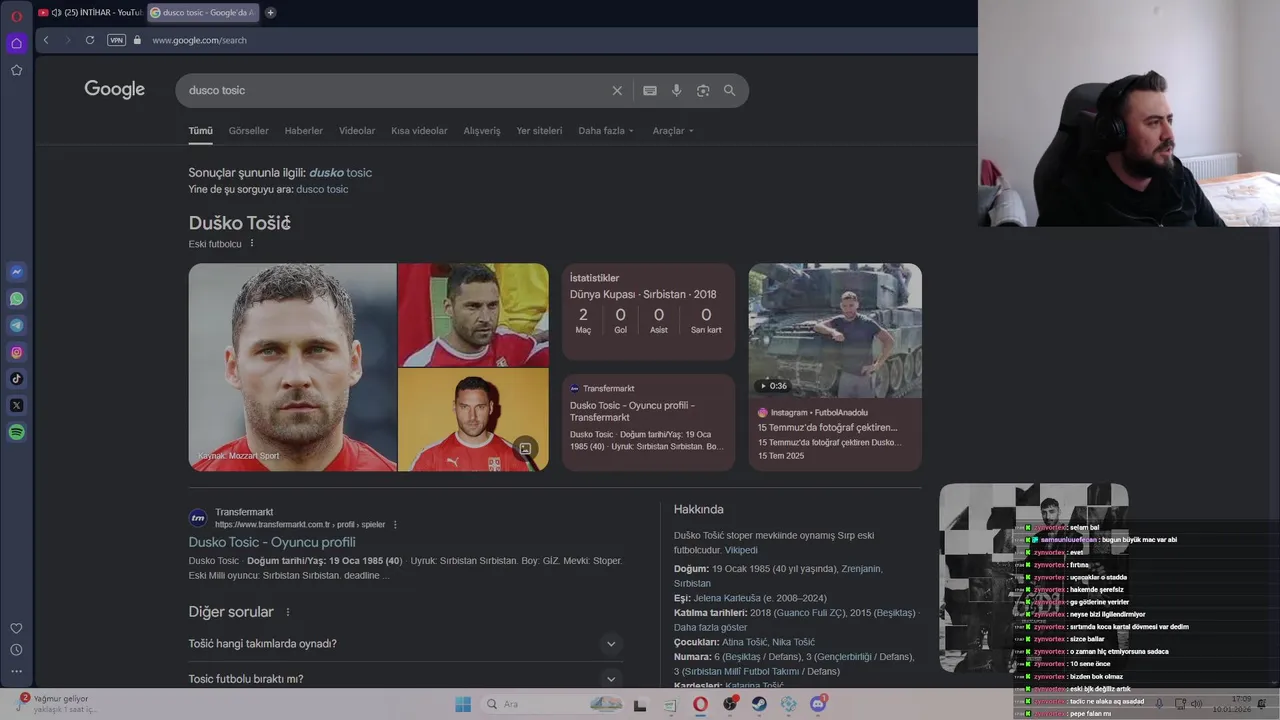Open the Alışveriş results tab
This screenshot has width=1280, height=720.
click(x=482, y=131)
